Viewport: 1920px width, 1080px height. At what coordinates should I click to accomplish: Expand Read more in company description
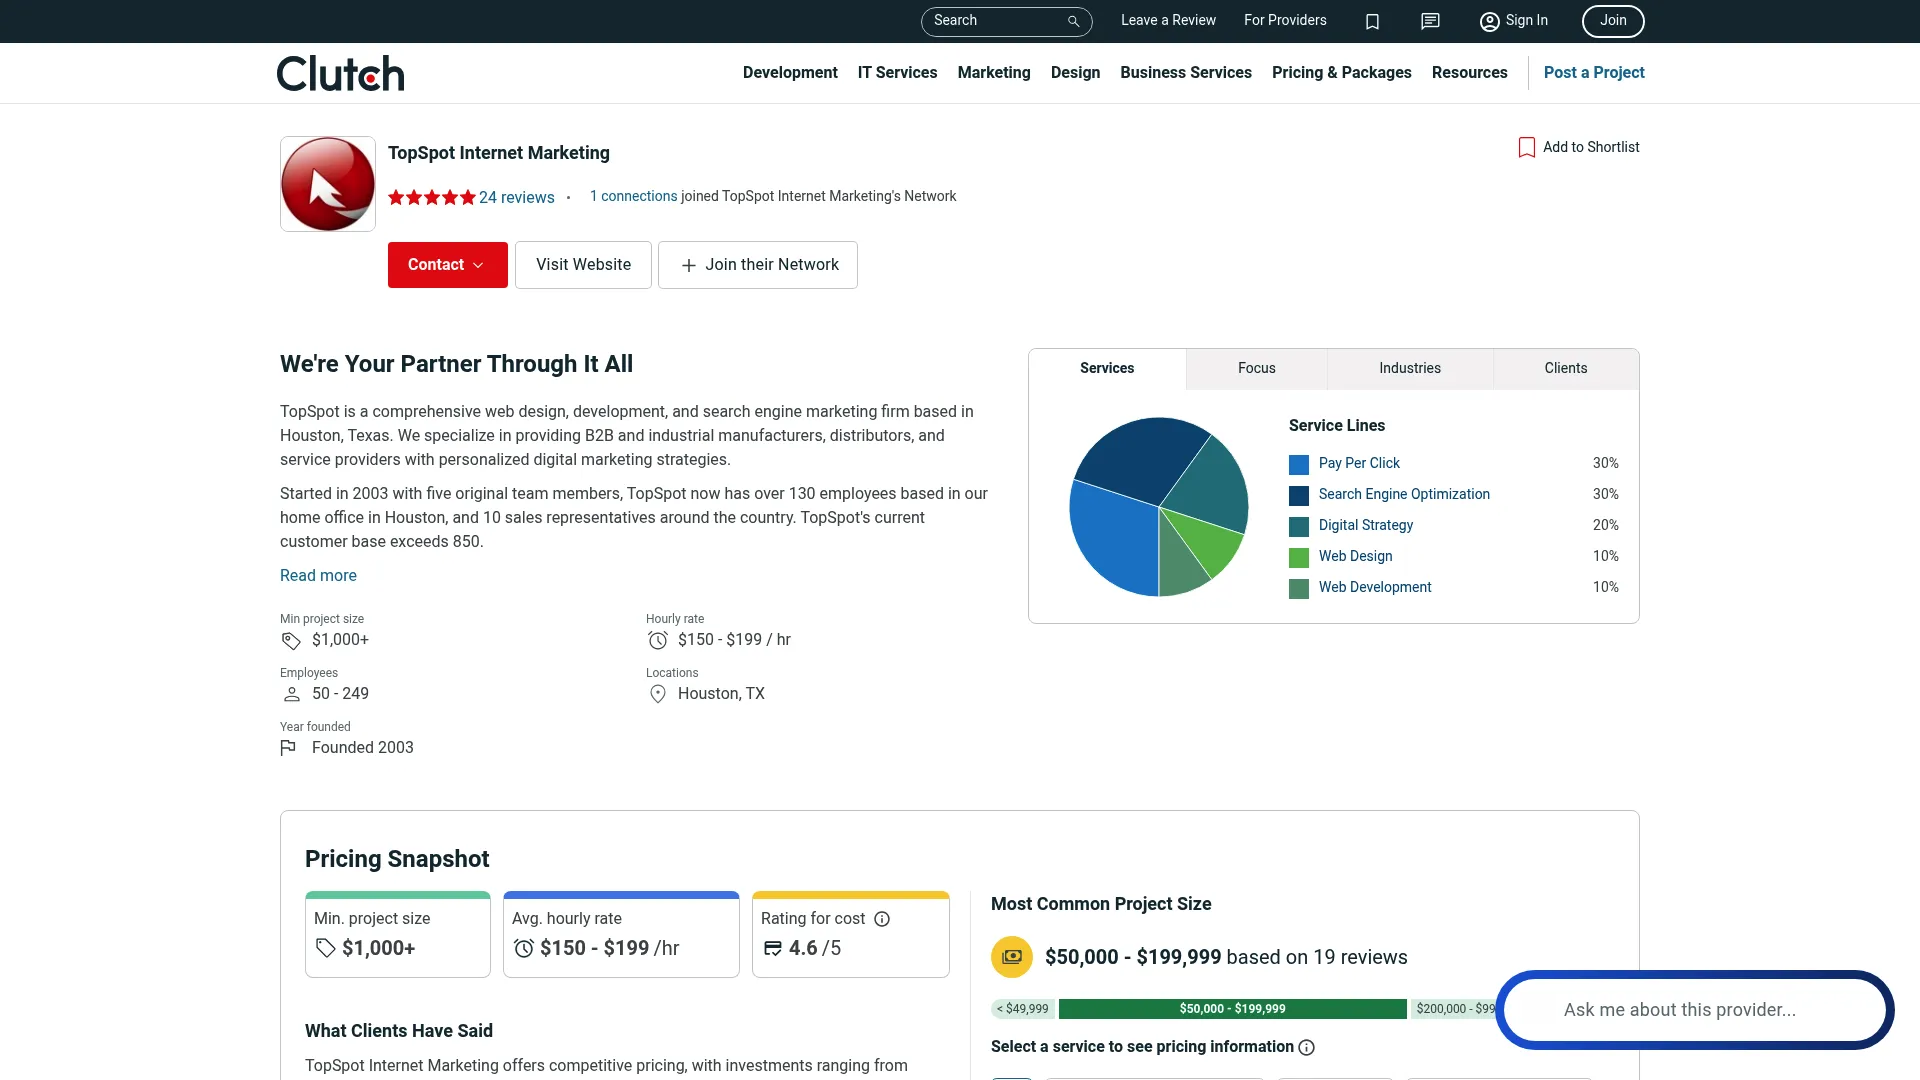318,575
